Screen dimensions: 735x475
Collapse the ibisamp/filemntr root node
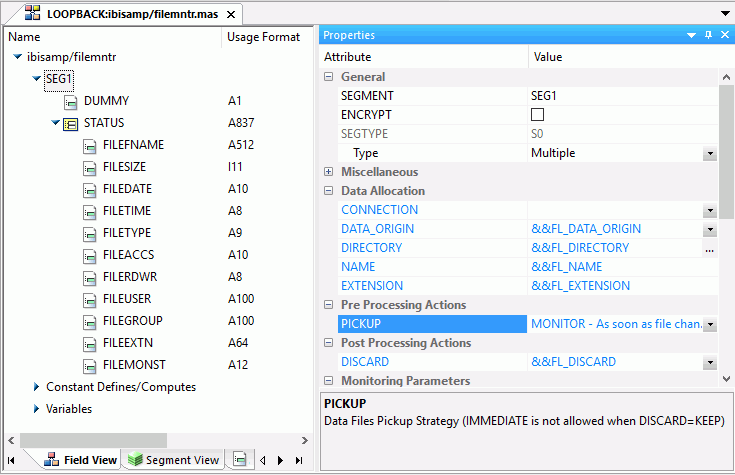[x=18, y=57]
